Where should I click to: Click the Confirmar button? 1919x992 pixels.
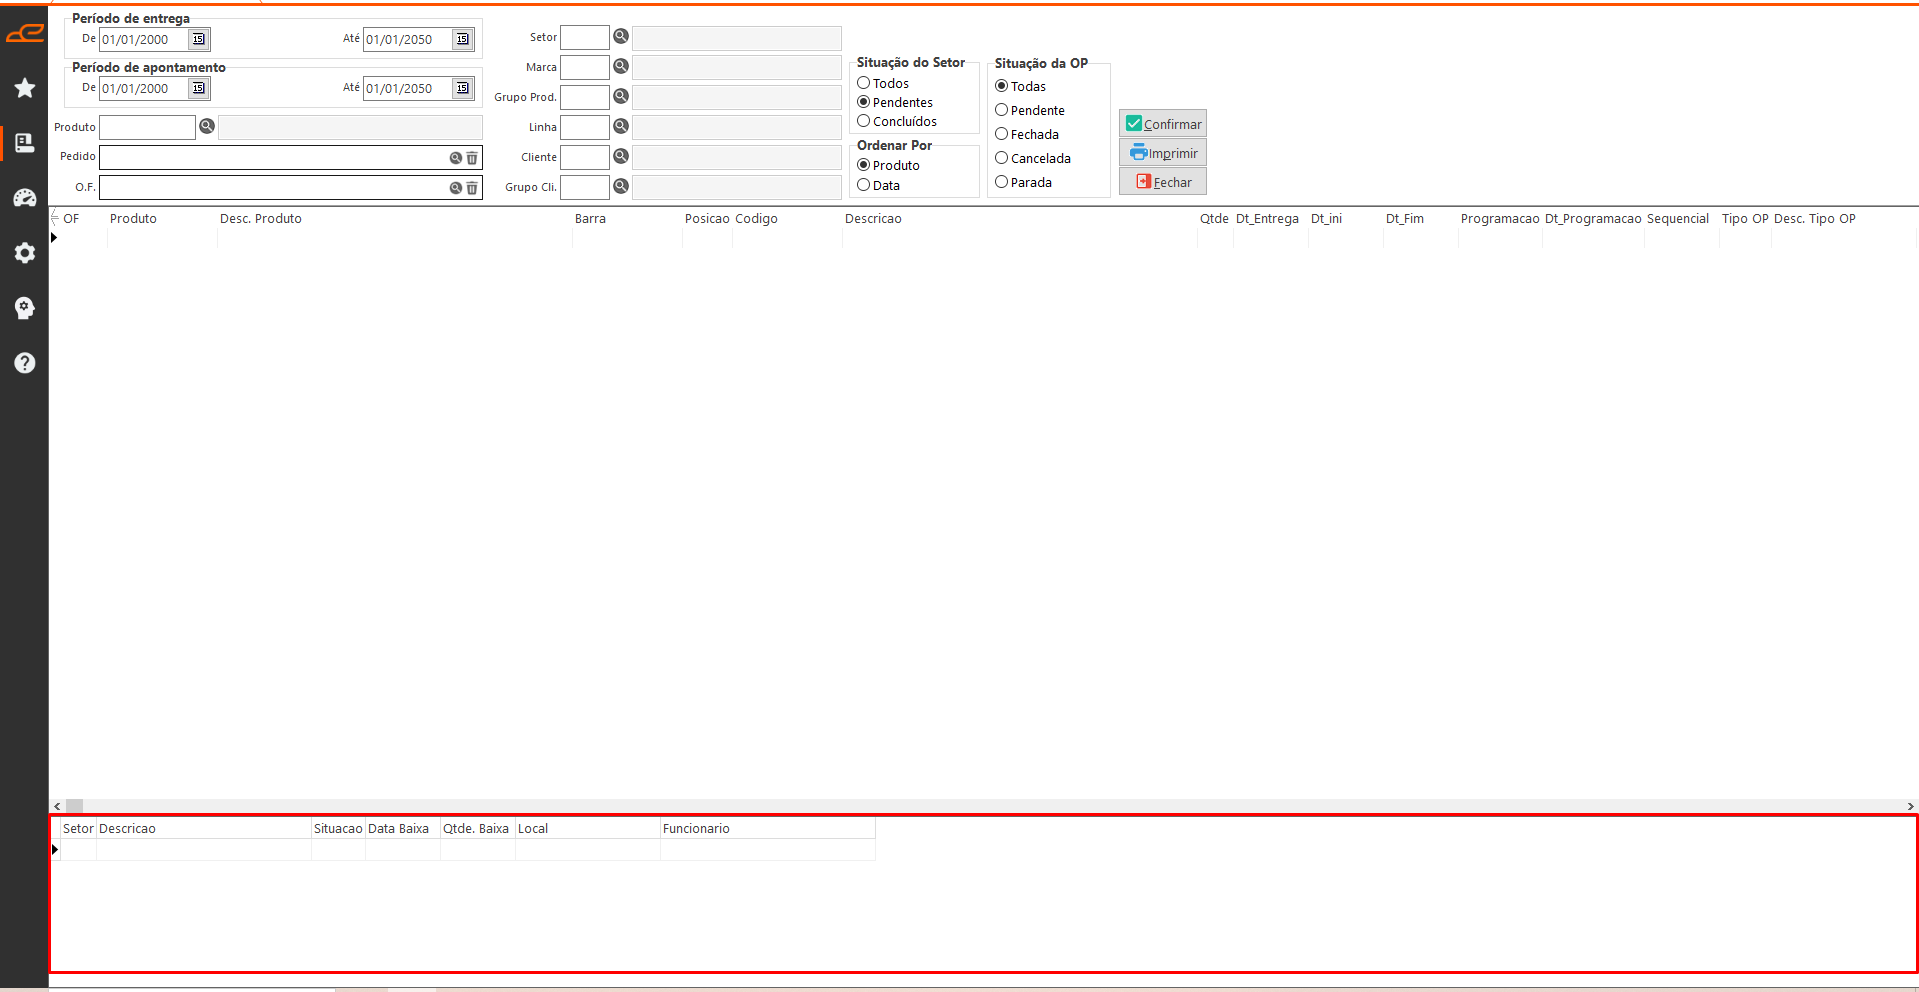[1163, 124]
